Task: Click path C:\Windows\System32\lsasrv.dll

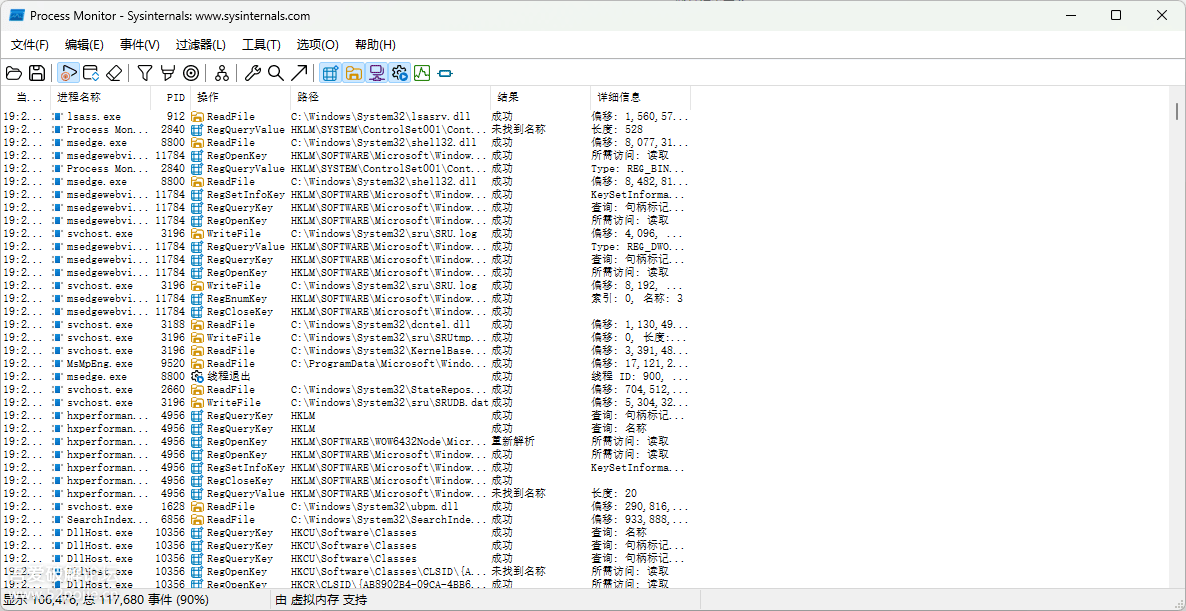Action: (x=380, y=116)
